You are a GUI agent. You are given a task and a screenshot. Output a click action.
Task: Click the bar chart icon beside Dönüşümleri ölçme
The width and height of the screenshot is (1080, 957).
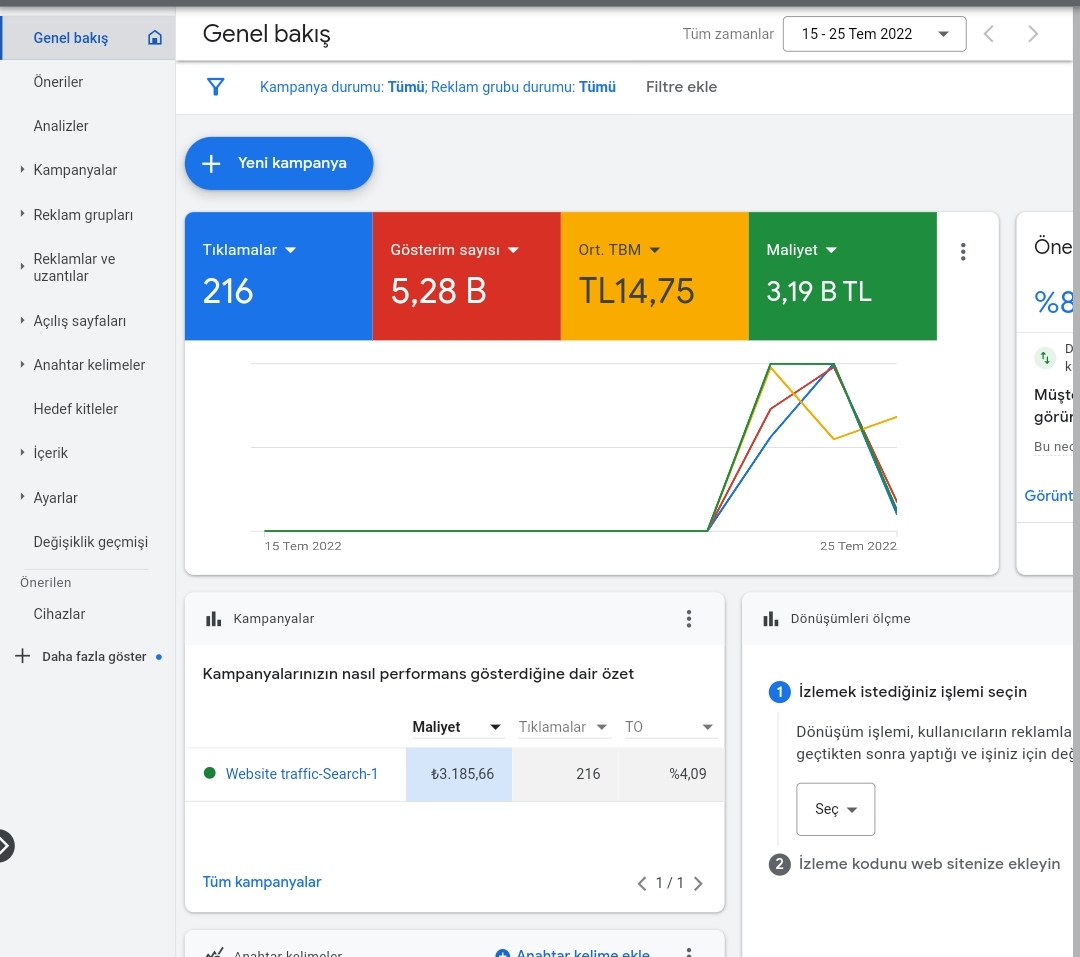771,619
